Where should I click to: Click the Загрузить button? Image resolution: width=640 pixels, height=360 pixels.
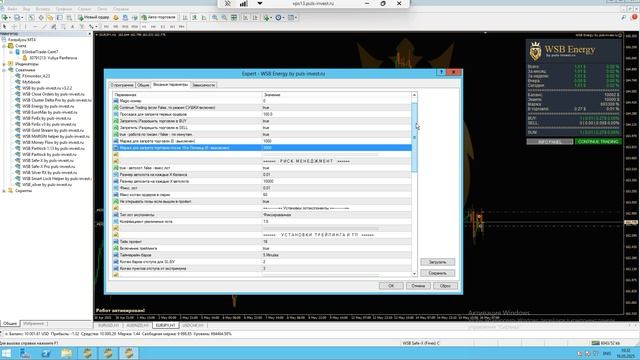click(x=438, y=262)
